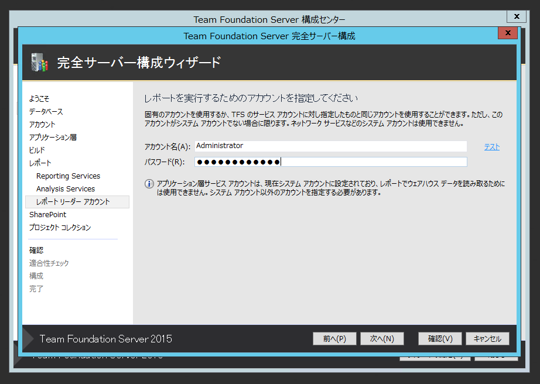Image resolution: width=540 pixels, height=384 pixels.
Task: Focus the パスワード input field
Action: (331, 162)
